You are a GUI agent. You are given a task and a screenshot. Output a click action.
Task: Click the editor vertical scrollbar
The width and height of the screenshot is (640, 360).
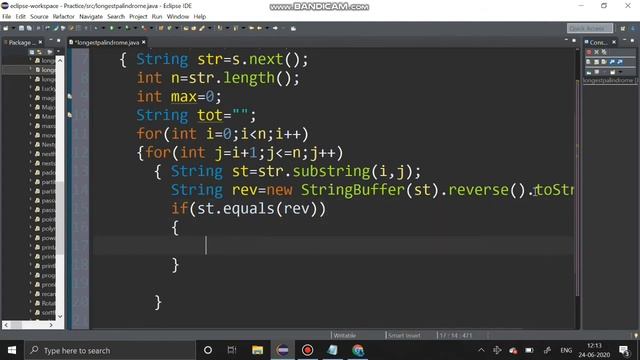pyautogui.click(x=578, y=188)
